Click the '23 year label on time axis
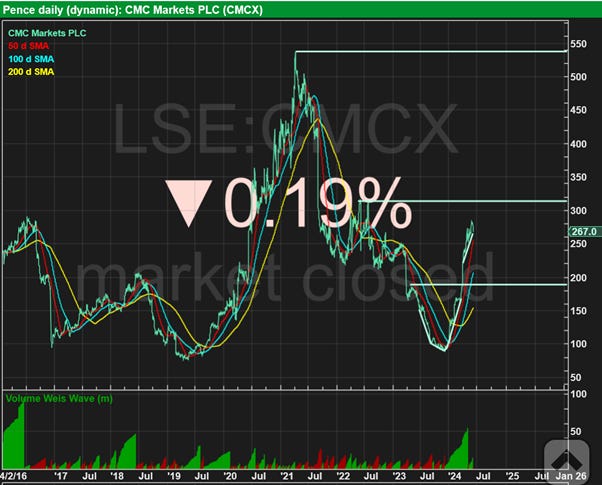 tap(399, 476)
